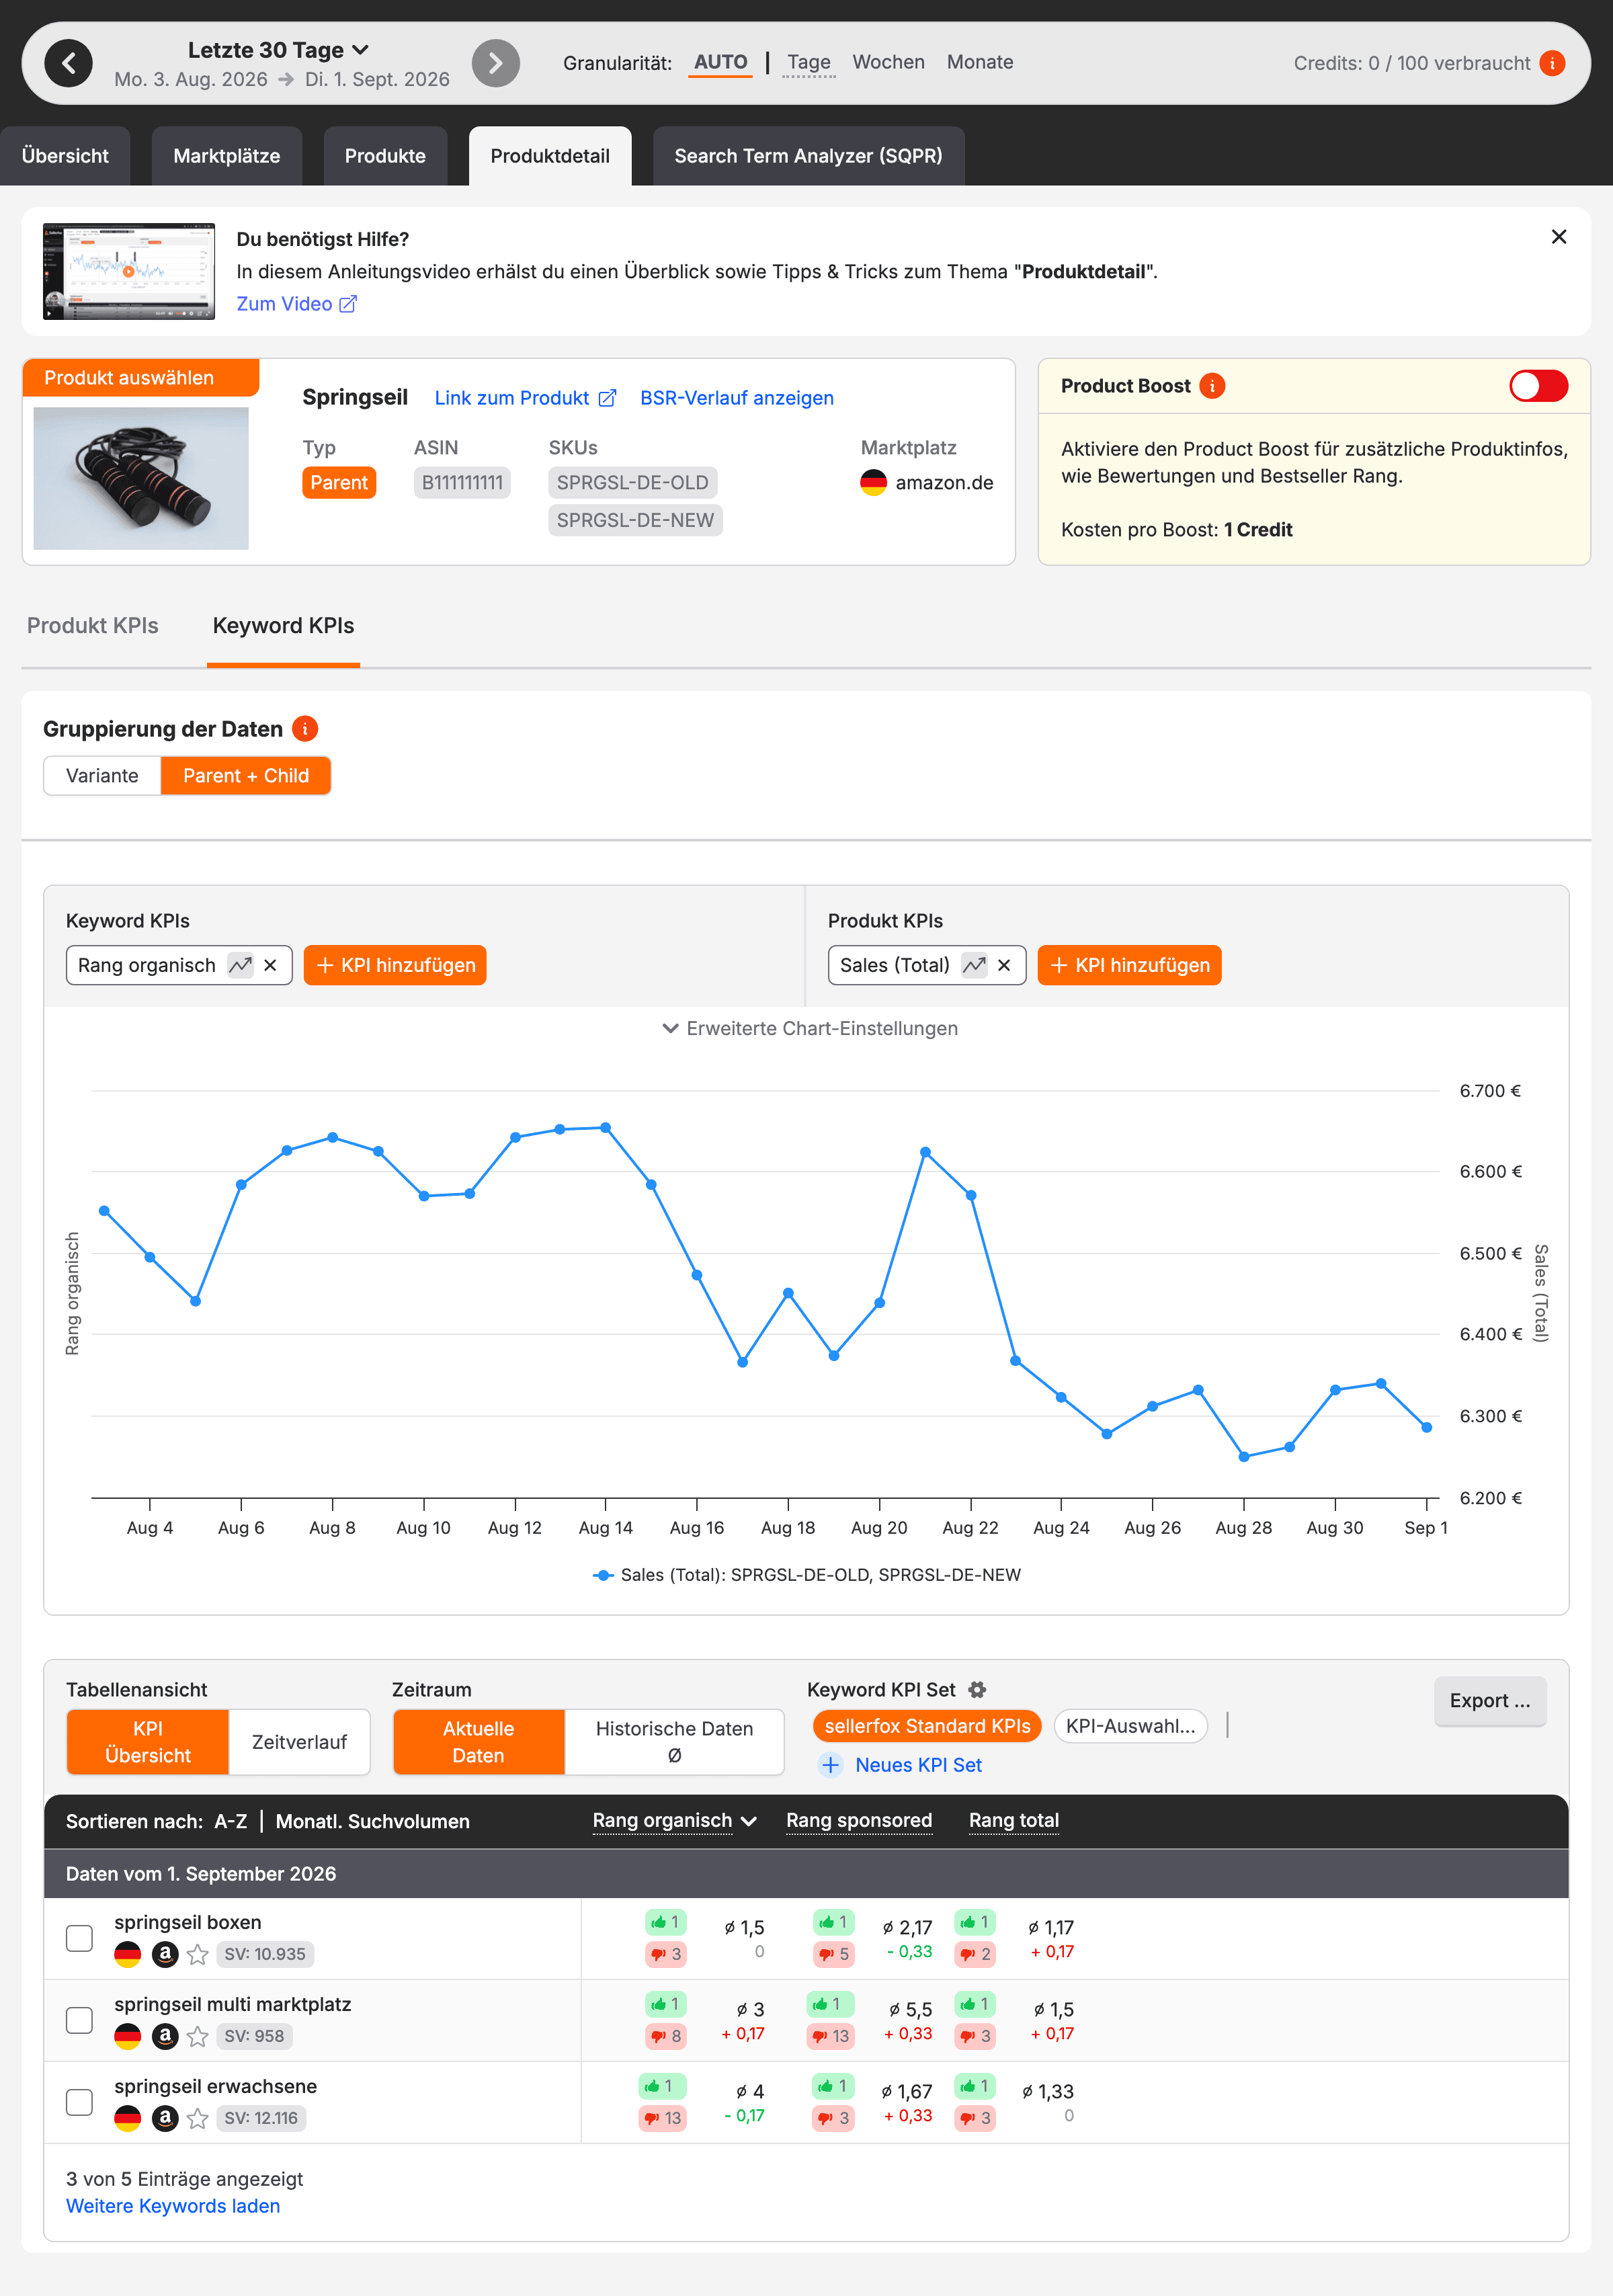Open Amazon icon for springseil erwachsene
1613x2296 pixels.
(x=165, y=2118)
